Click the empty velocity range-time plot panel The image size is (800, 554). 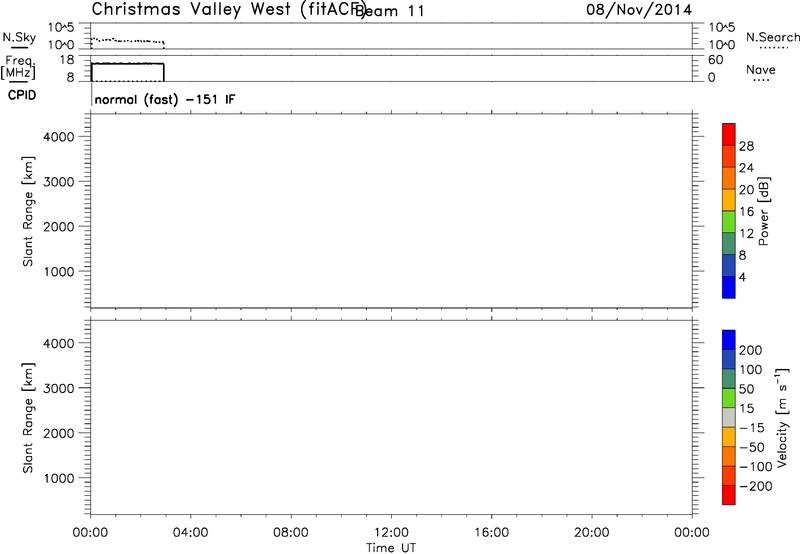[391, 418]
